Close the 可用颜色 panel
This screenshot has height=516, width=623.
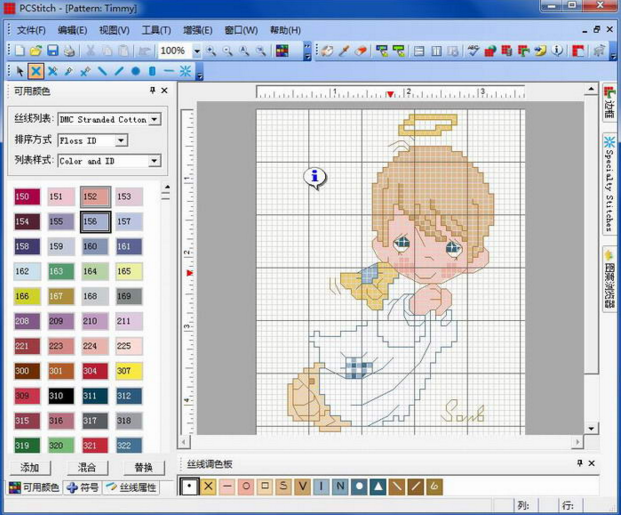coord(164,91)
